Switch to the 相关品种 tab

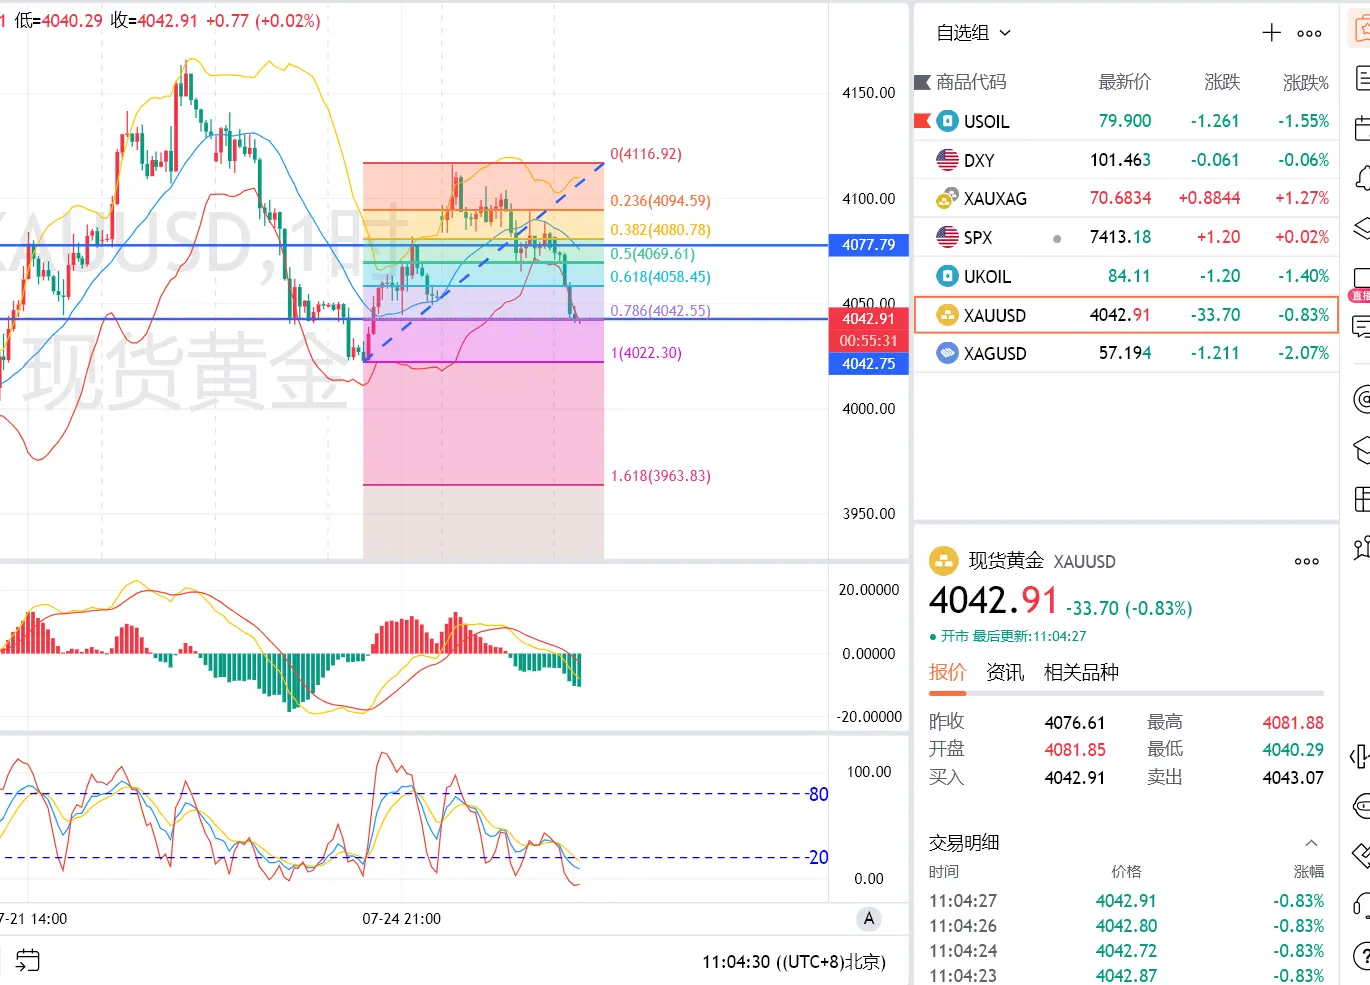pyautogui.click(x=1081, y=672)
